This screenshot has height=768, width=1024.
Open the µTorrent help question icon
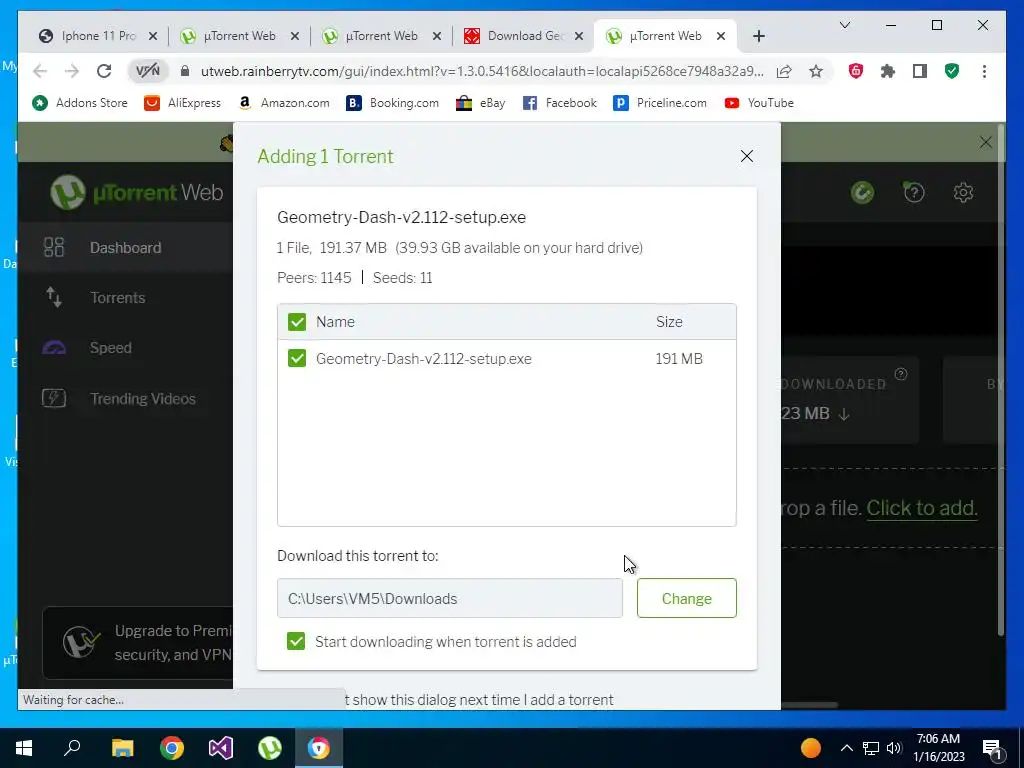click(914, 193)
